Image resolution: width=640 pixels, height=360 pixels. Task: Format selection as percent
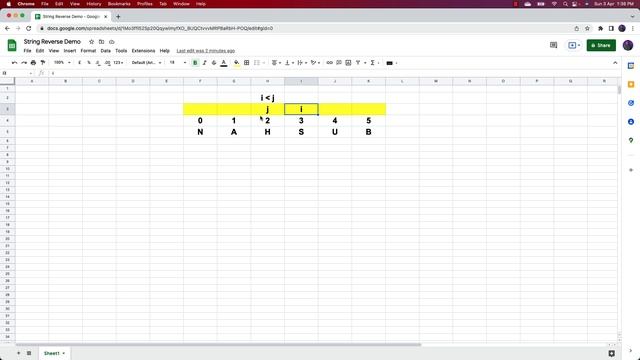[89, 63]
